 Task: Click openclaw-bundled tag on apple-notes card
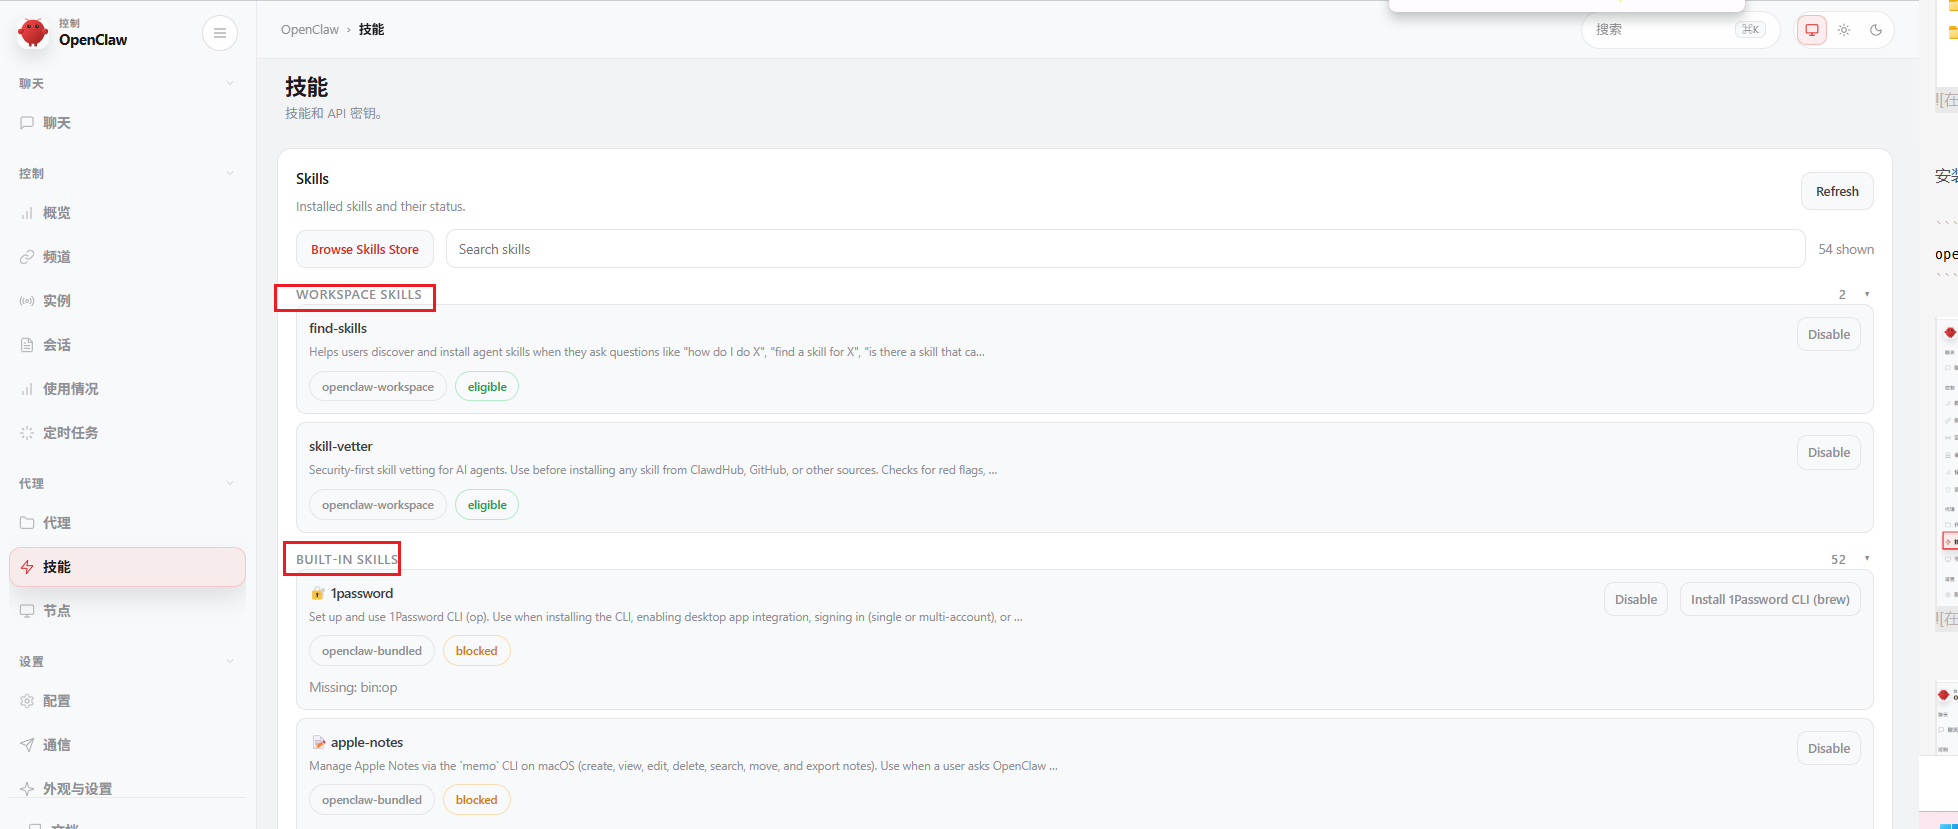(372, 800)
